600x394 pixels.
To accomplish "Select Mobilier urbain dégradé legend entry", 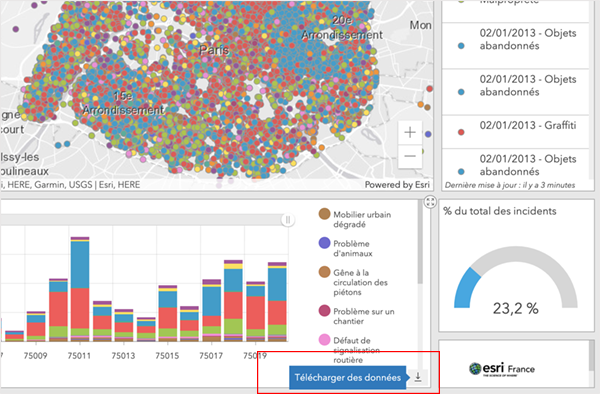I will tap(355, 219).
